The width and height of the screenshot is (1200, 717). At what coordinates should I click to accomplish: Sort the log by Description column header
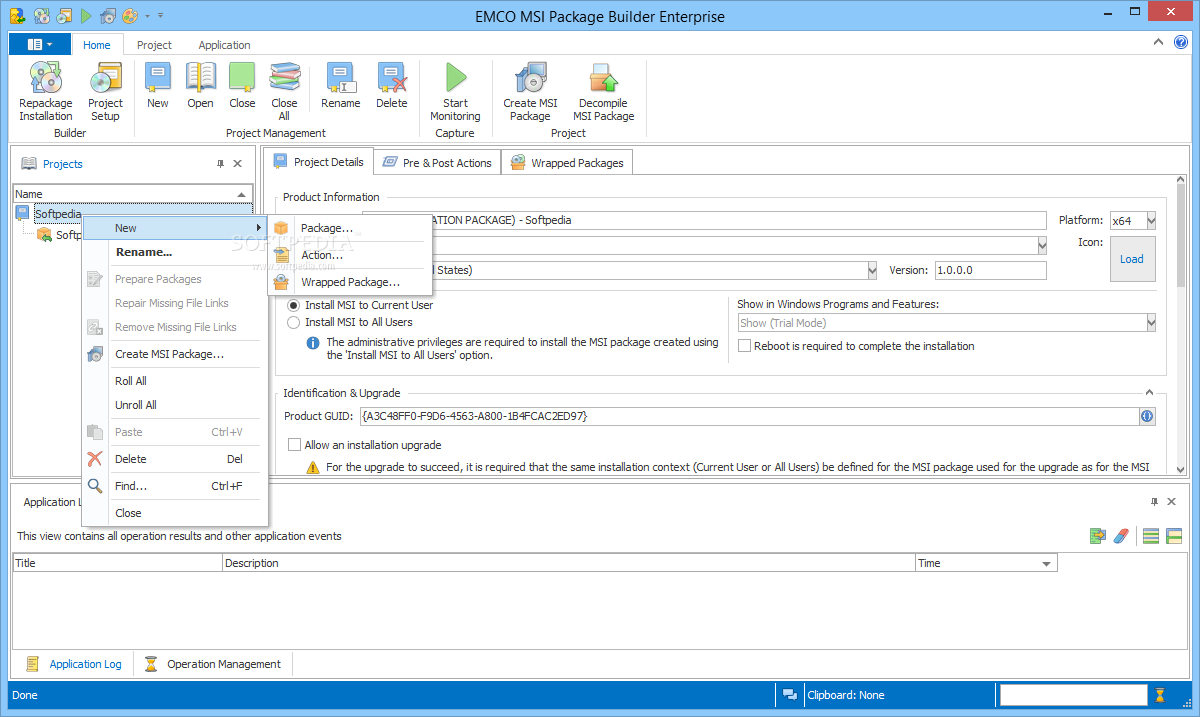coord(569,563)
